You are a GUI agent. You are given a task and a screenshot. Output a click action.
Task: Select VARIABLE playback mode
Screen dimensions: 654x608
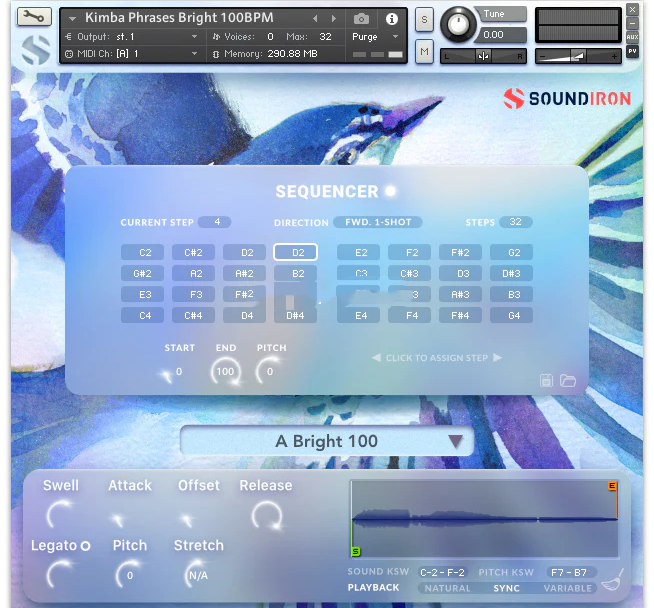pos(568,588)
